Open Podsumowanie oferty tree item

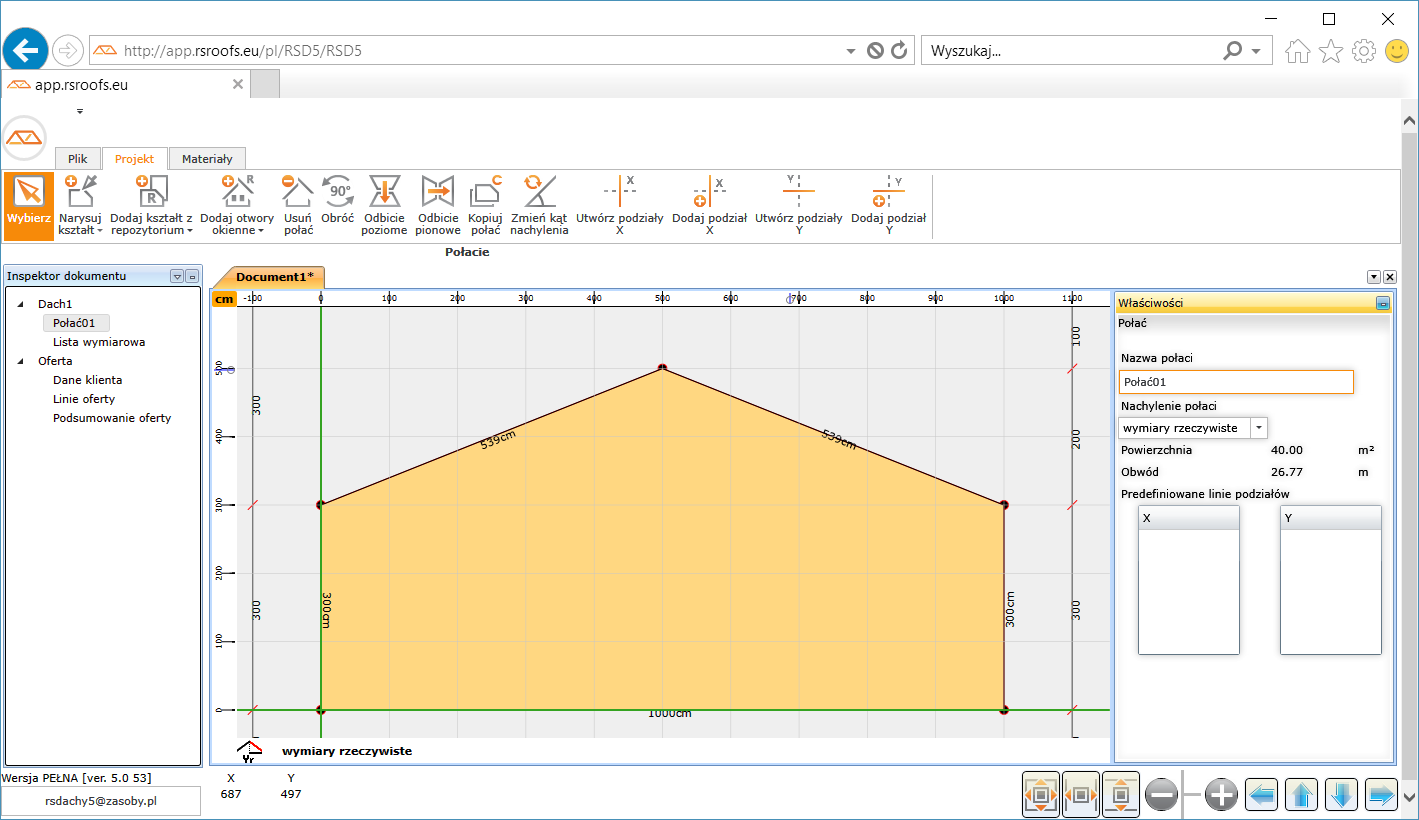pyautogui.click(x=112, y=418)
